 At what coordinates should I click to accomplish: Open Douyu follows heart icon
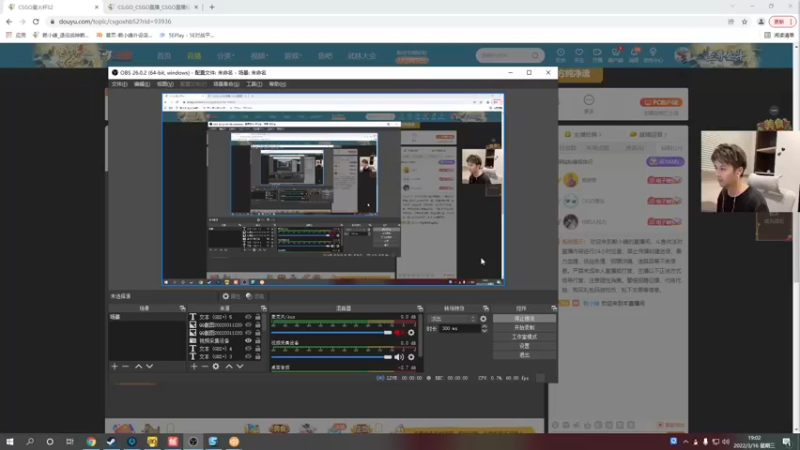pos(579,53)
